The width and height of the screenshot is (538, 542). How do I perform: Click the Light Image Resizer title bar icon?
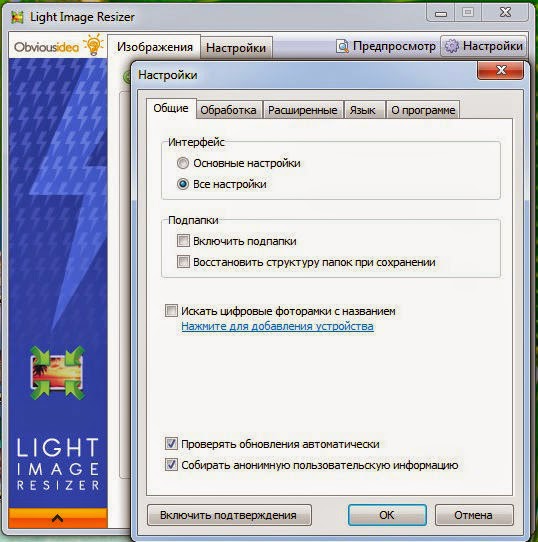point(18,17)
